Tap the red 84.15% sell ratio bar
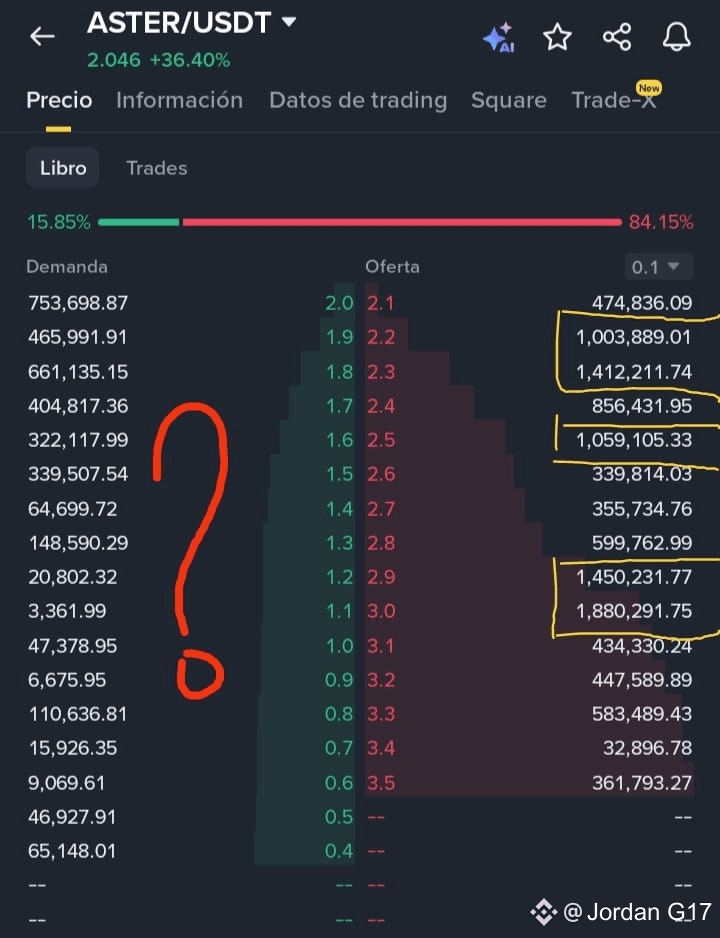This screenshot has height=938, width=720. coord(402,223)
